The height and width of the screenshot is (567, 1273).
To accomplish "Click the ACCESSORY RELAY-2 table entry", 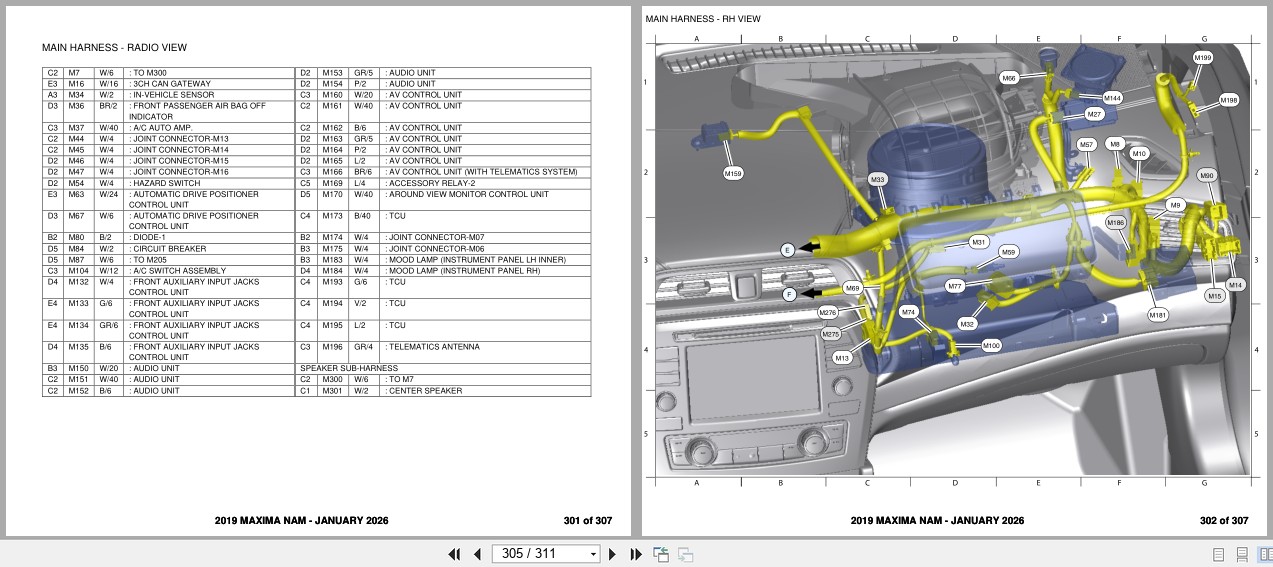I will coord(431,183).
